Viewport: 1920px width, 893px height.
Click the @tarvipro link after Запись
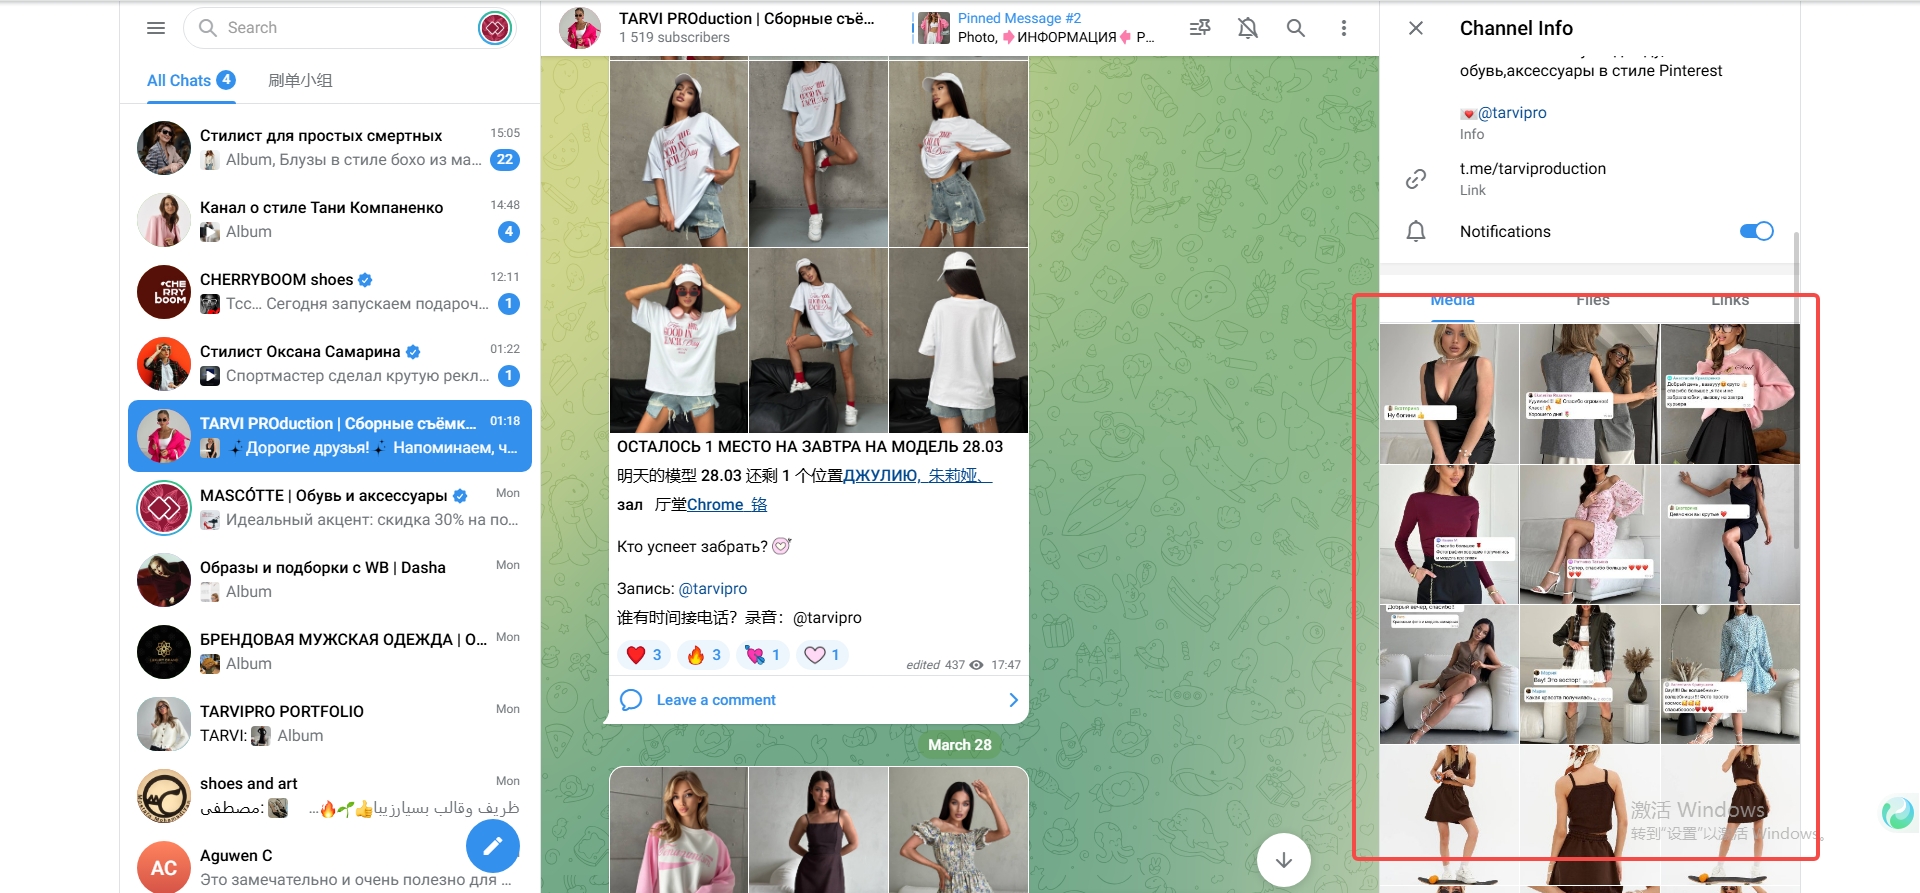[x=712, y=589]
